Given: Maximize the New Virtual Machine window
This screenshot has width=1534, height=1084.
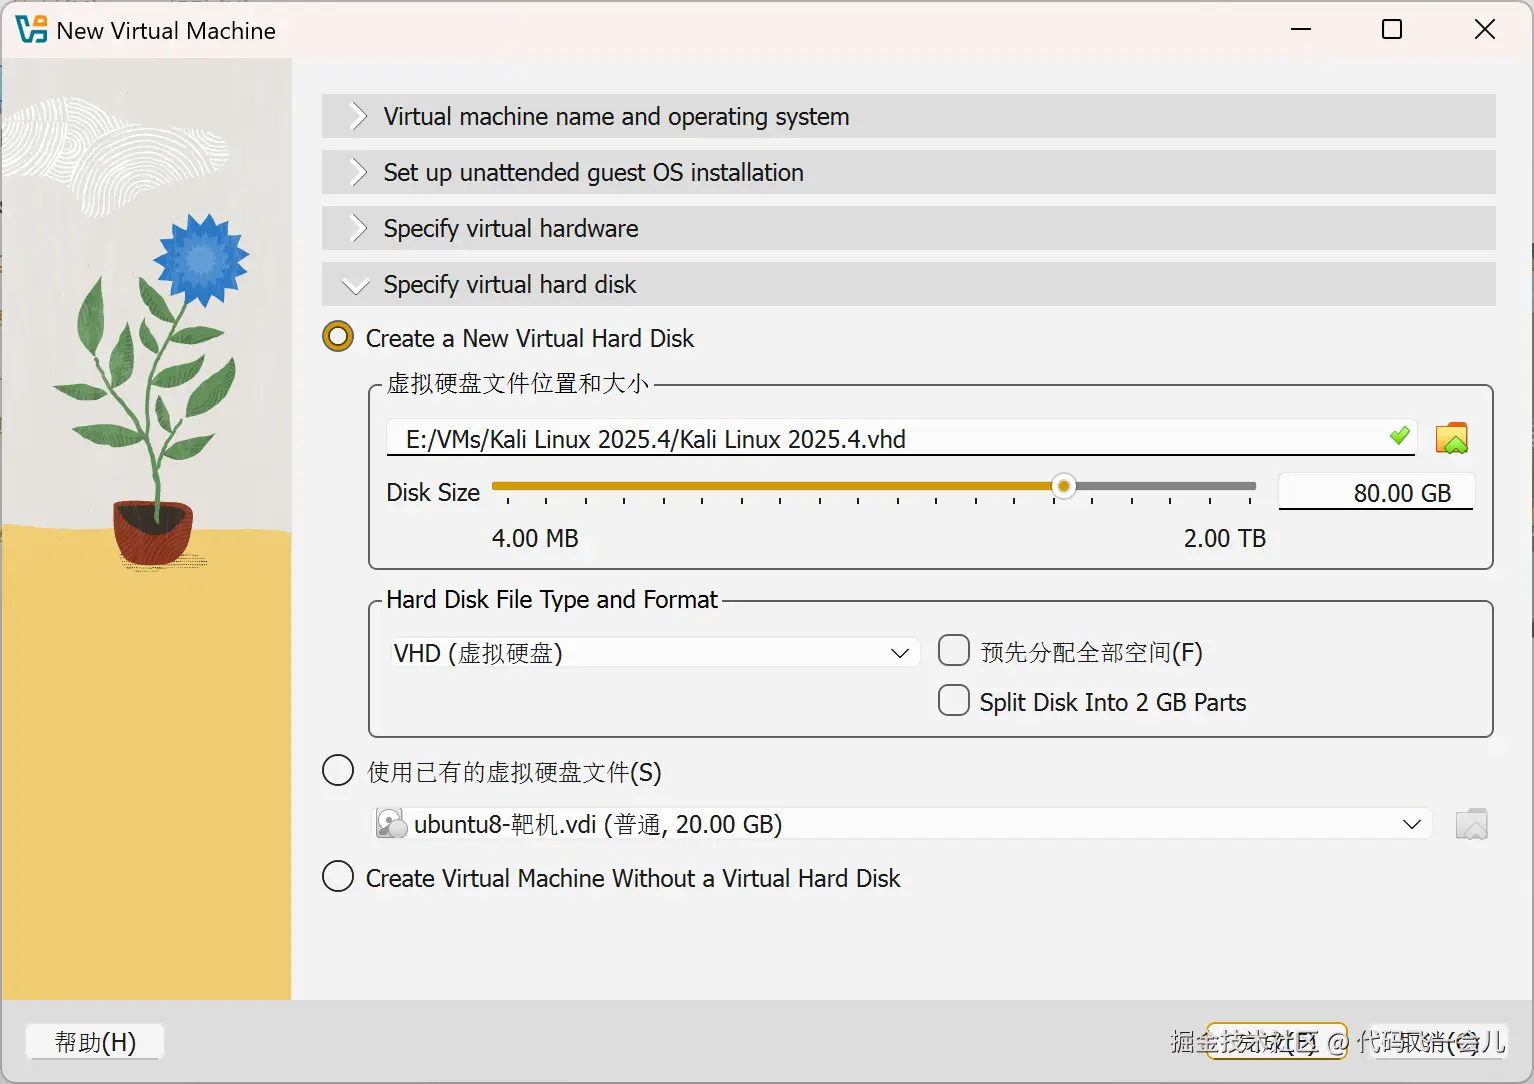Looking at the screenshot, I should [x=1391, y=30].
